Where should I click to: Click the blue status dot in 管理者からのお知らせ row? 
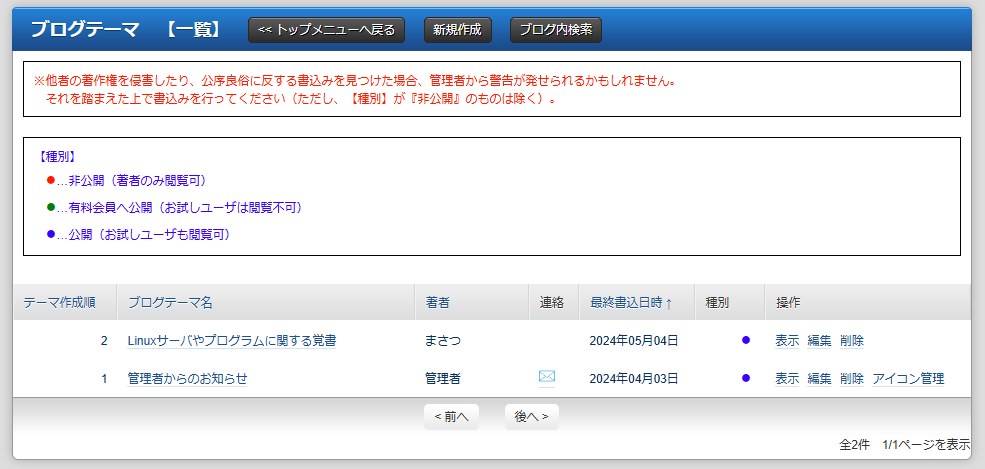pos(746,378)
